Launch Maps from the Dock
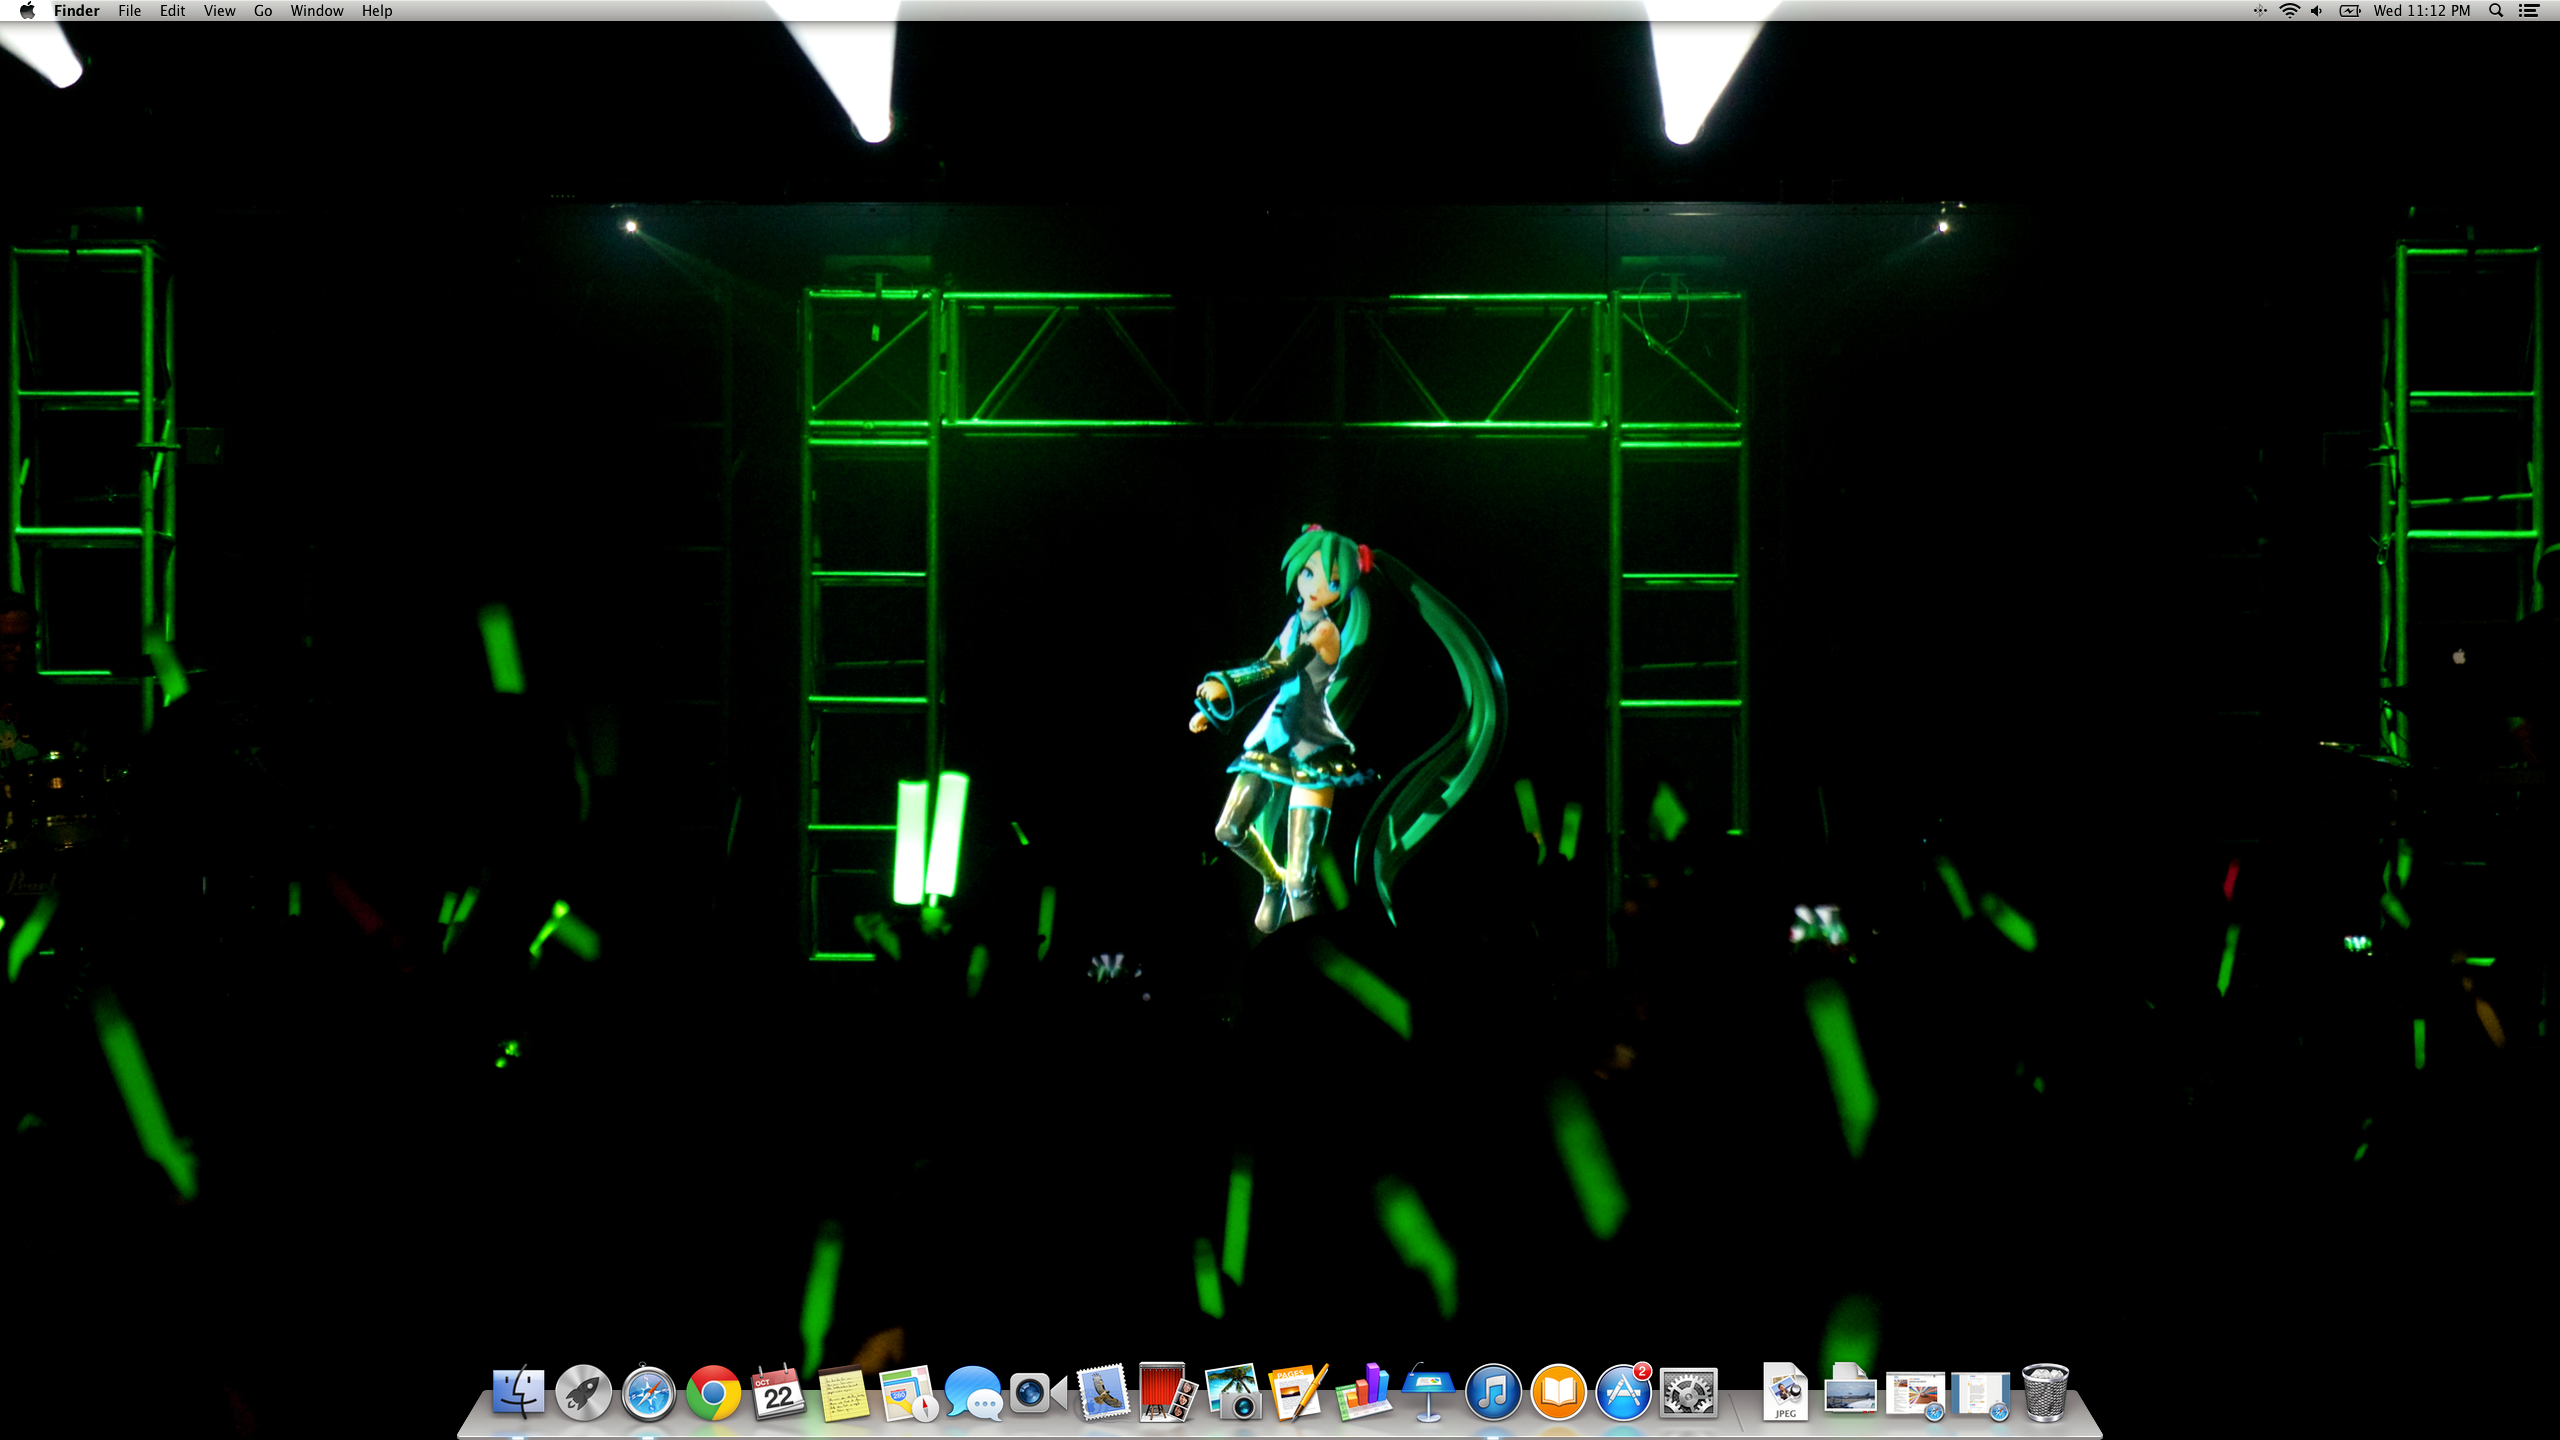Image resolution: width=2560 pixels, height=1440 pixels. [x=908, y=1392]
